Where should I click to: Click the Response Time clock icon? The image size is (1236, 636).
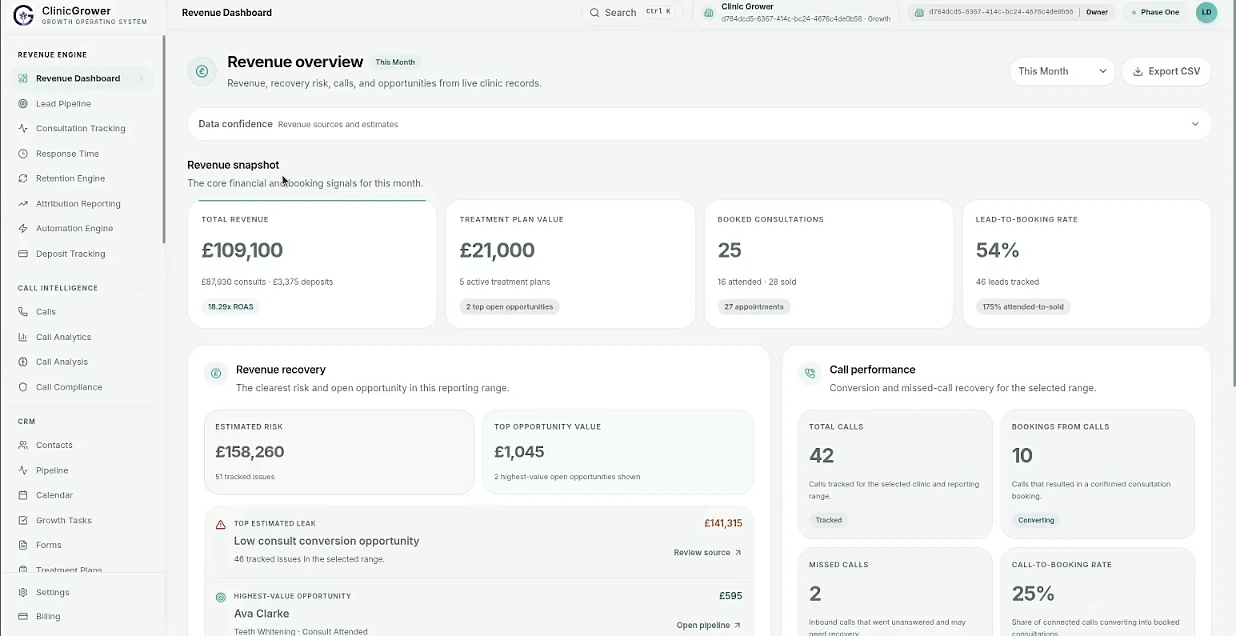24,154
